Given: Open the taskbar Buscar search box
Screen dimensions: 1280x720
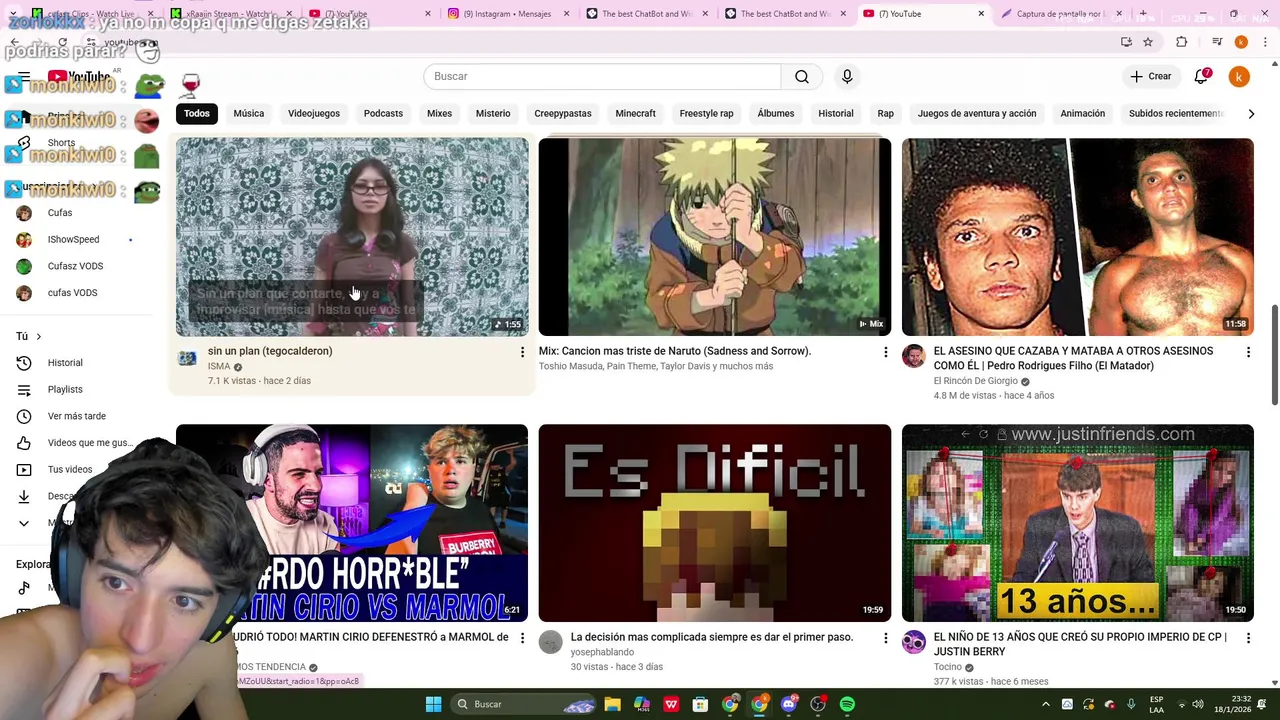Looking at the screenshot, I should click(x=522, y=705).
